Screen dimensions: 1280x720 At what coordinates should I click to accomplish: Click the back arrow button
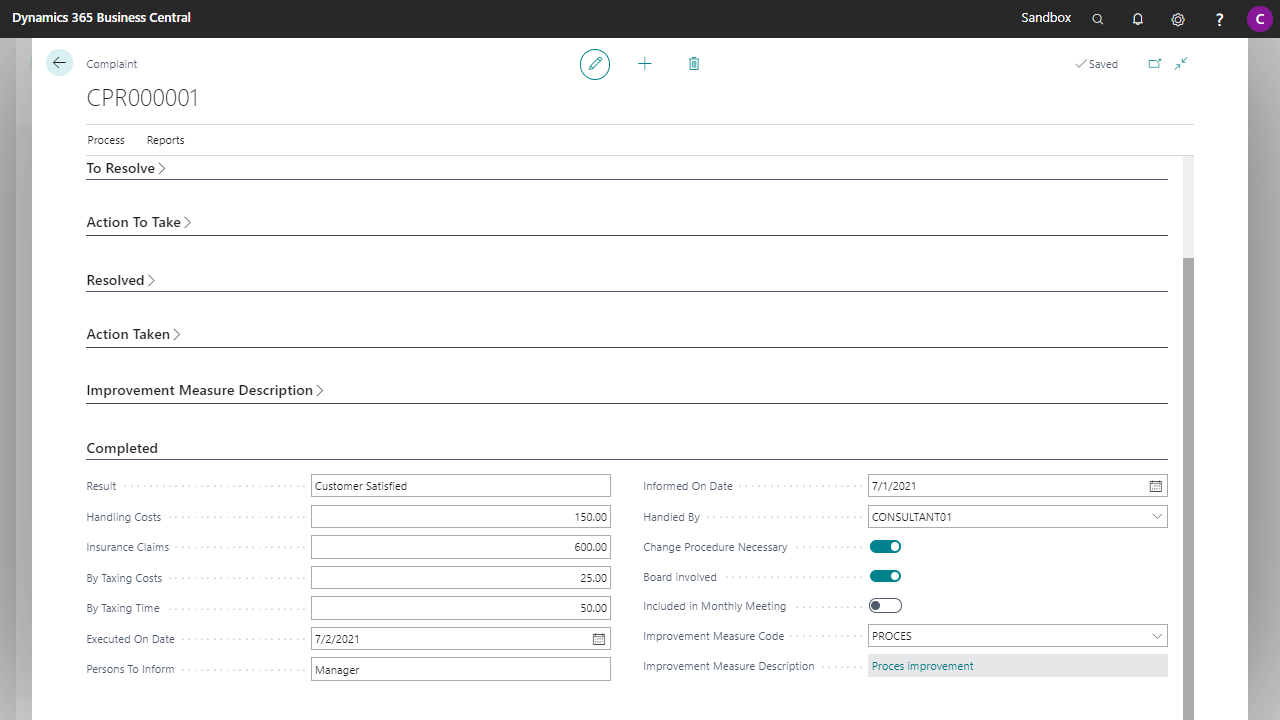pos(59,63)
